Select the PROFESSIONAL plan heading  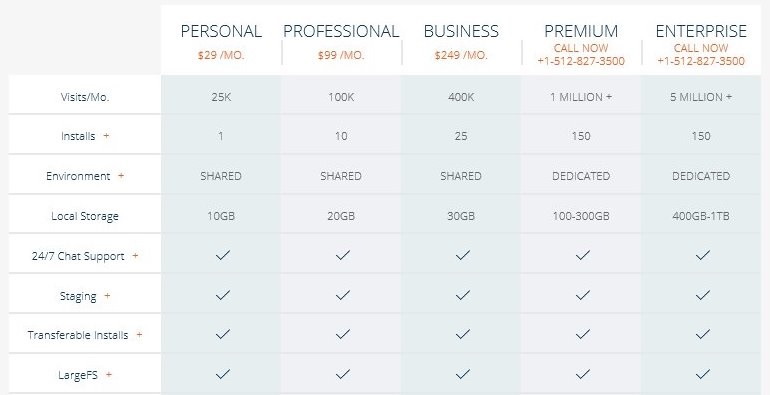coord(341,31)
